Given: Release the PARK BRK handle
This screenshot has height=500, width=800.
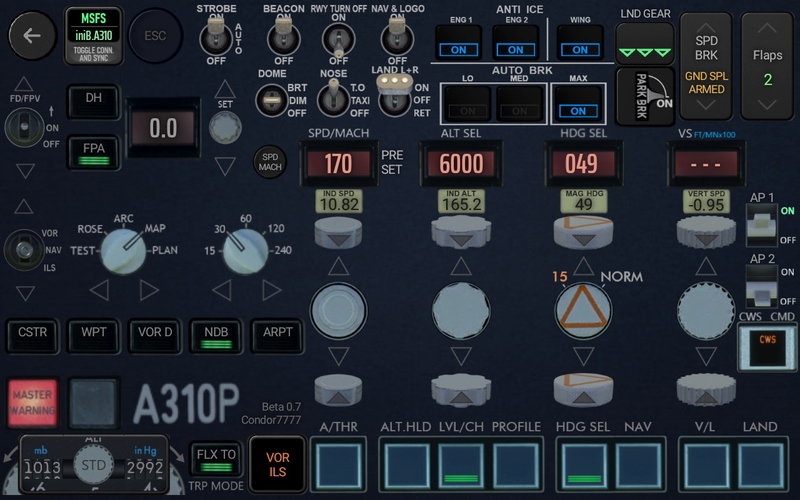Looking at the screenshot, I should point(645,97).
